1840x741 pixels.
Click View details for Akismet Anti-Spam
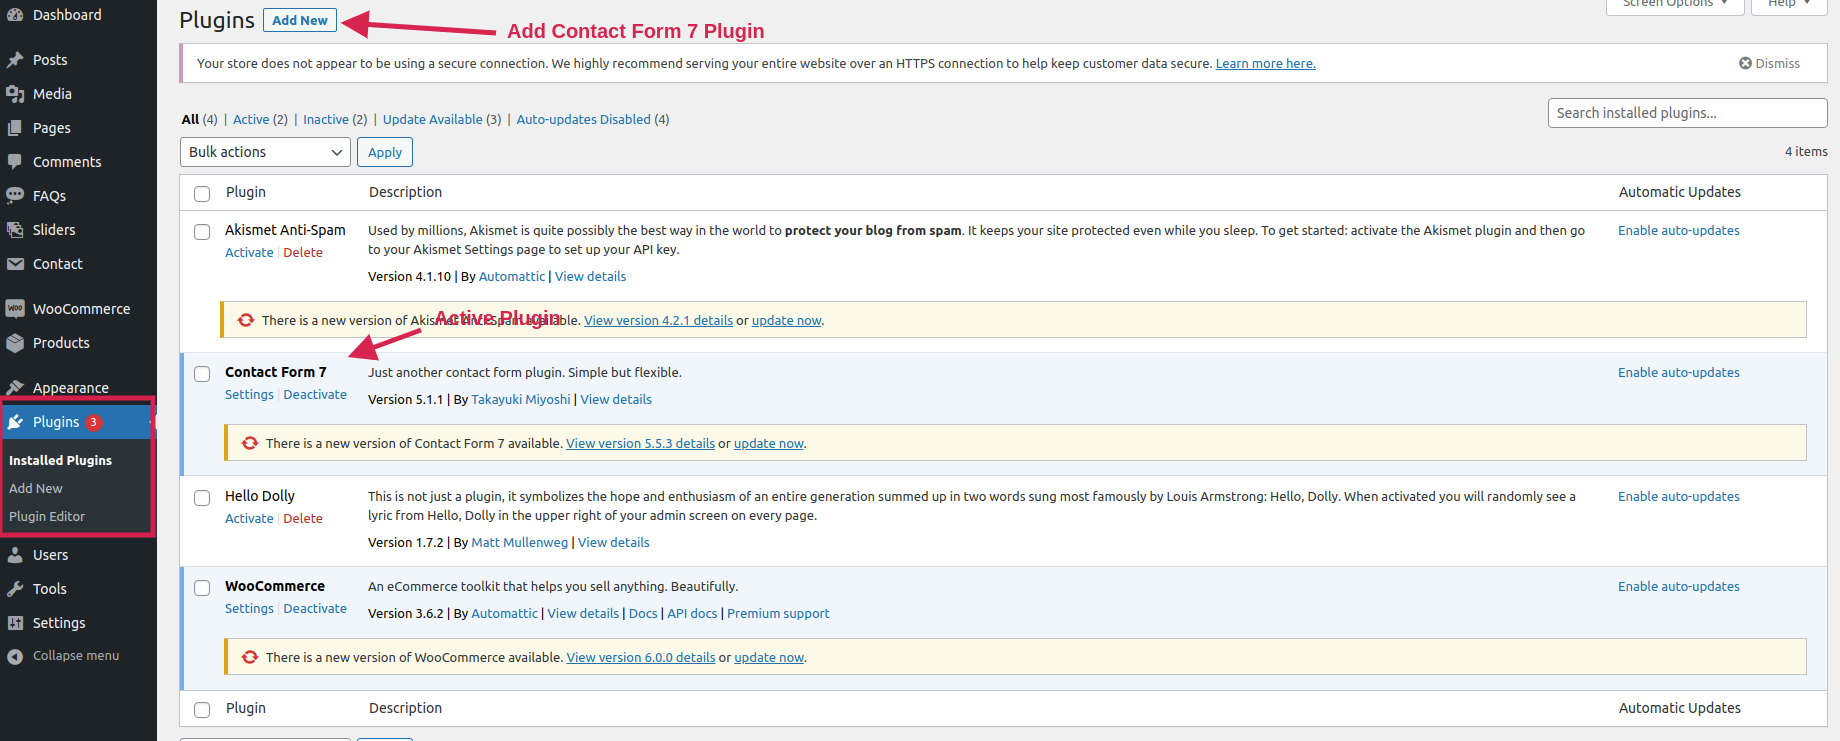pos(591,277)
